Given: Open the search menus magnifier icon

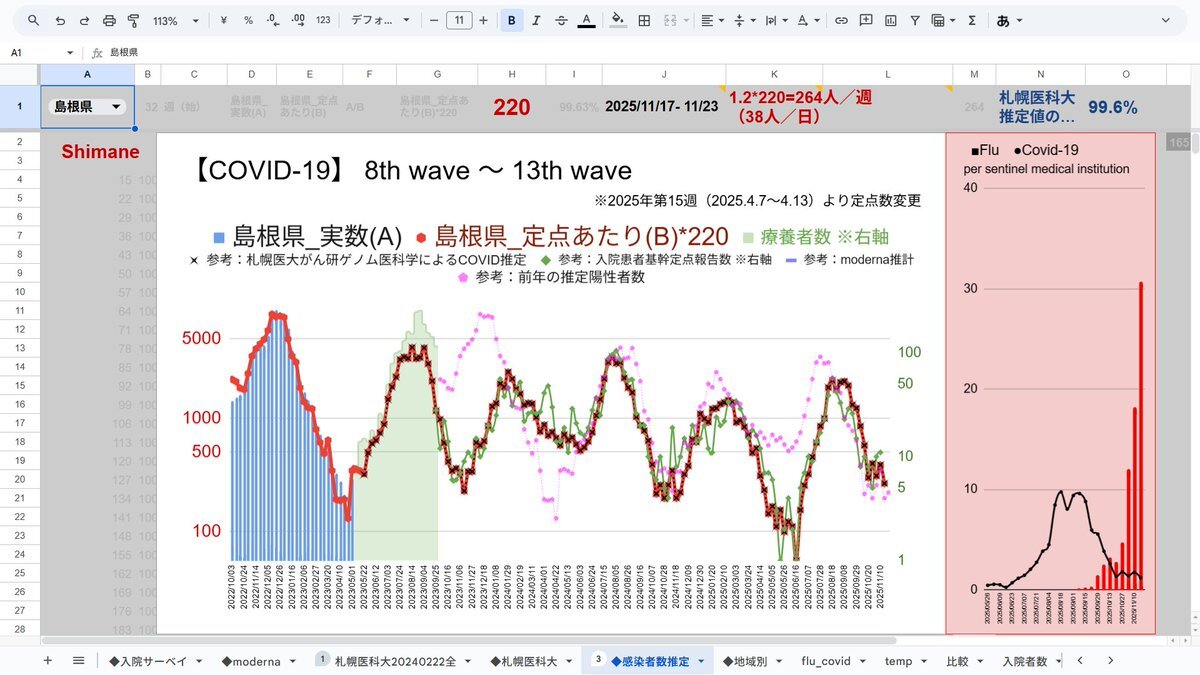Looking at the screenshot, I should pyautogui.click(x=34, y=20).
